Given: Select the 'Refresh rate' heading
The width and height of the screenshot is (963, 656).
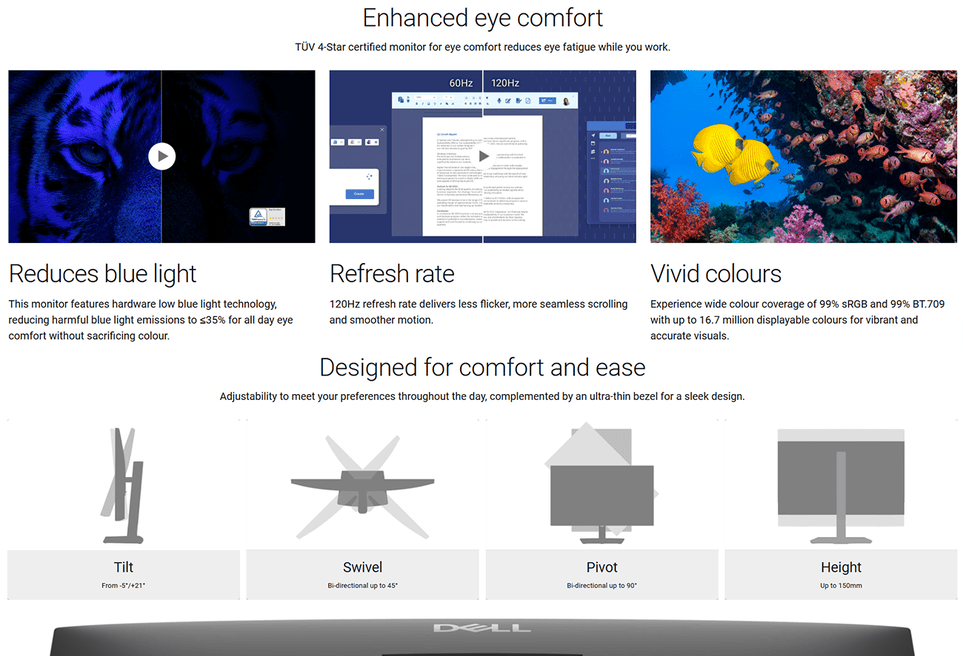Looking at the screenshot, I should pyautogui.click(x=392, y=274).
